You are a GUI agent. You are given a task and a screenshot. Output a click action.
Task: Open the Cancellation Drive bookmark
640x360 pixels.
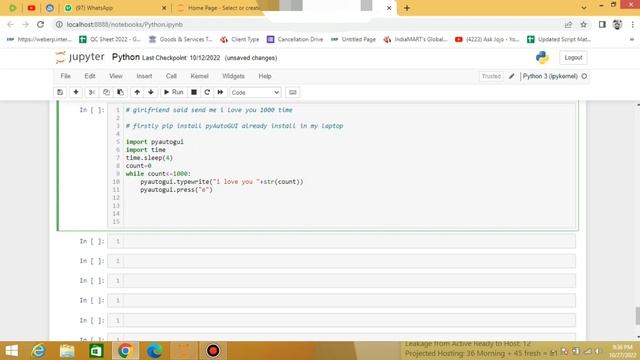295,39
